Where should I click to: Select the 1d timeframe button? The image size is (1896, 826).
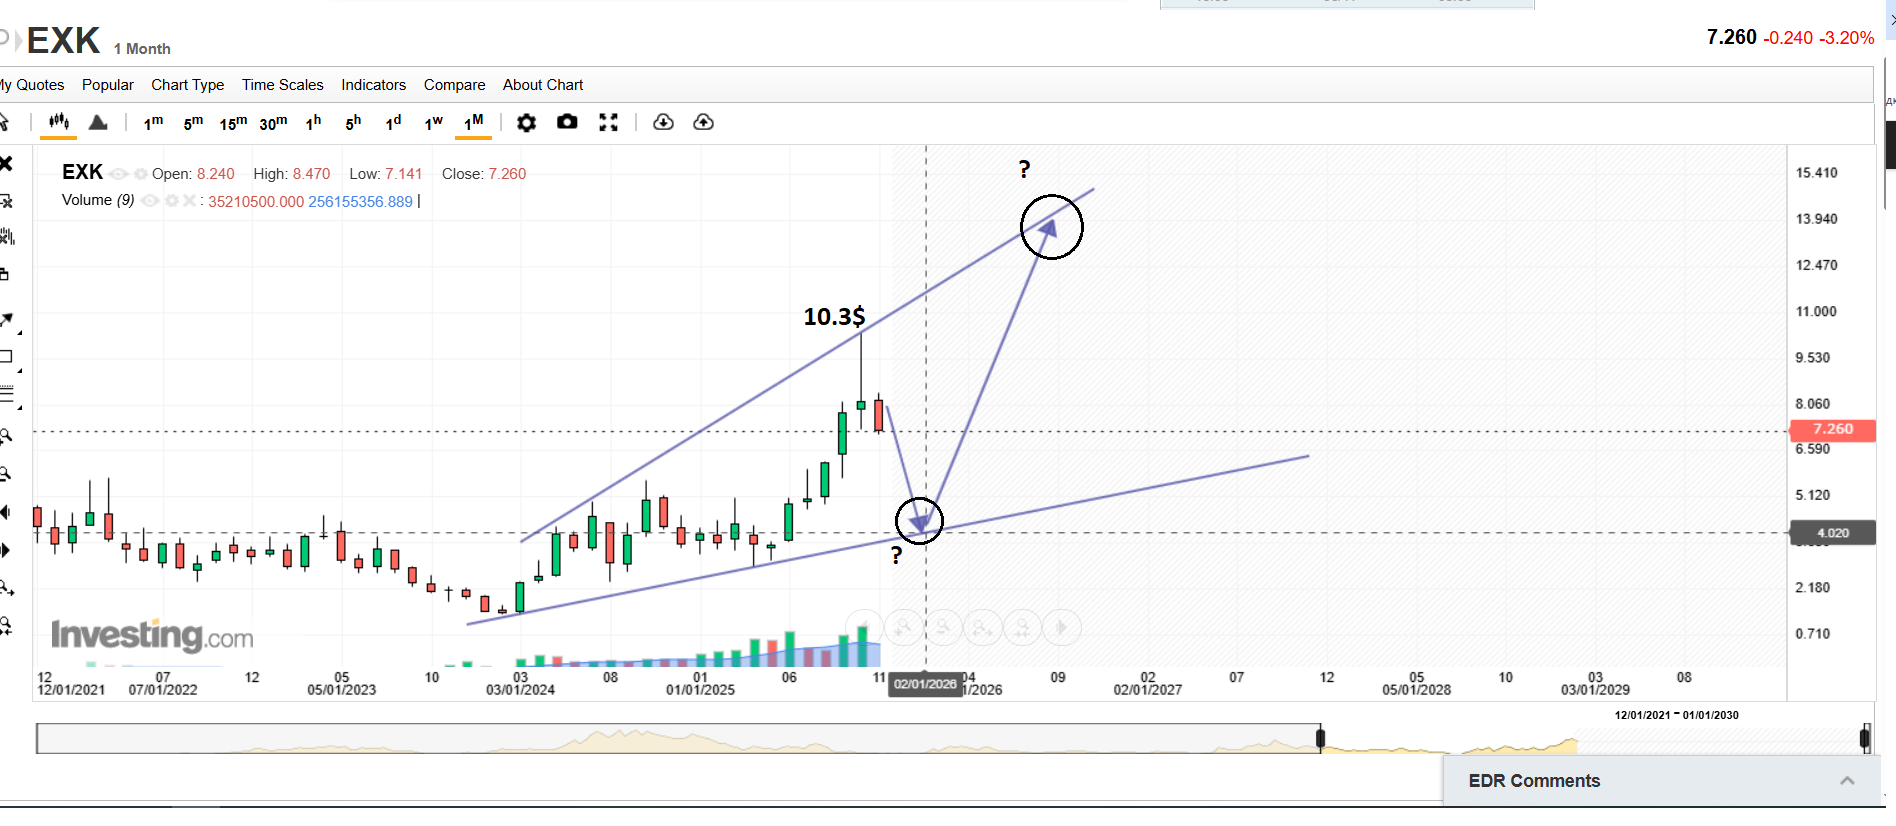tap(393, 122)
